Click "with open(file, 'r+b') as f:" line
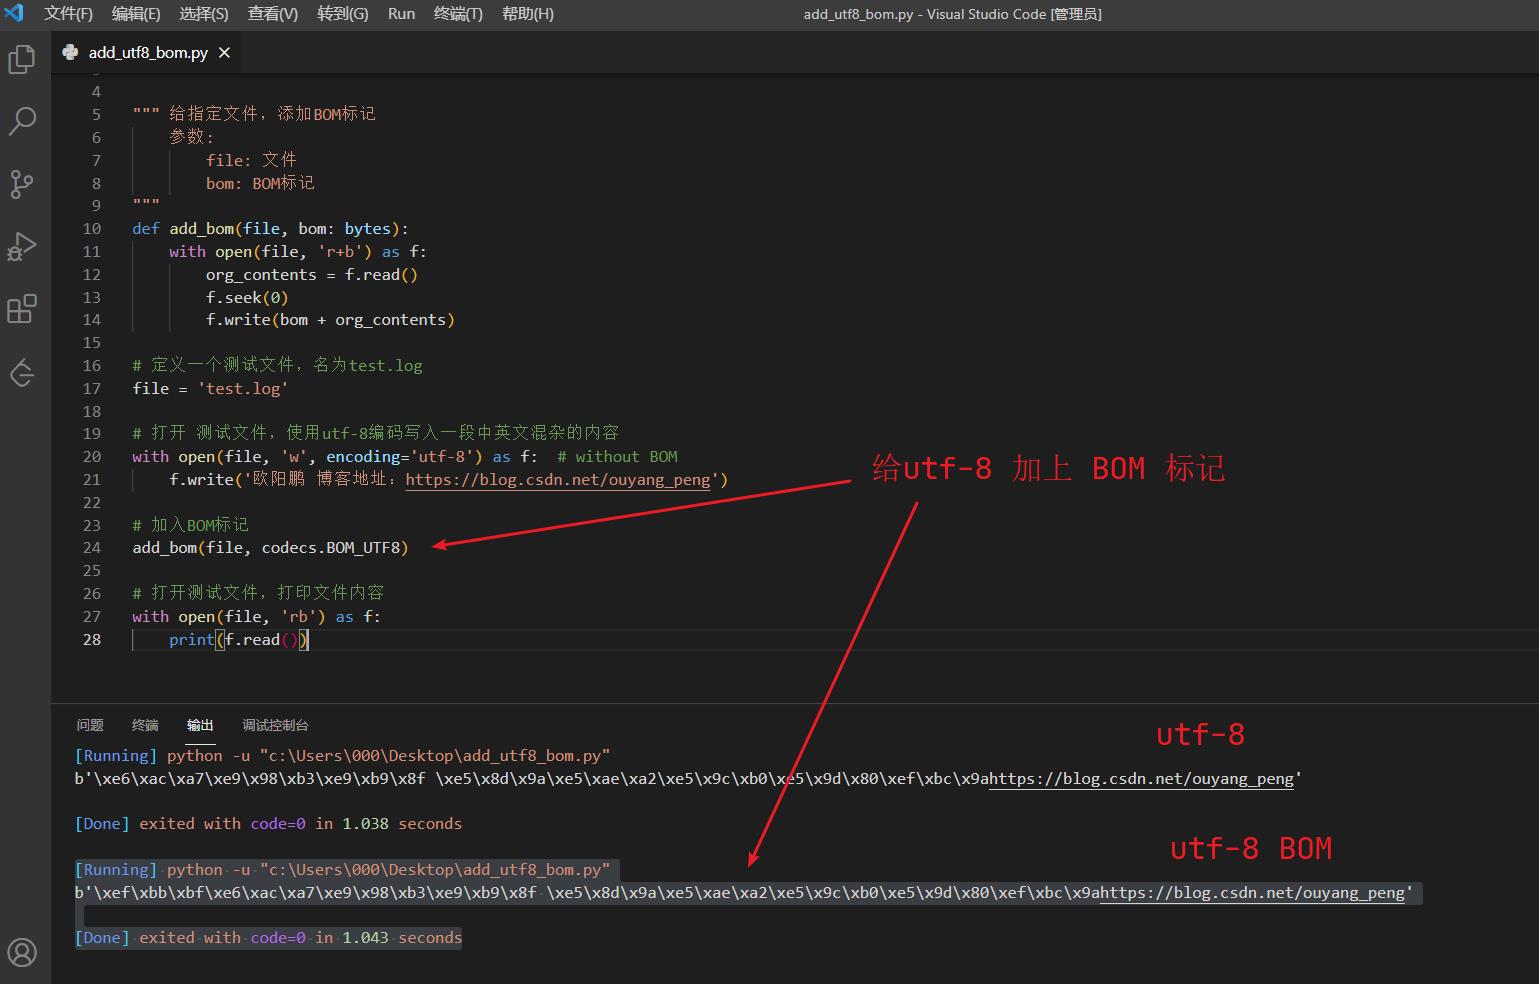 click(298, 252)
